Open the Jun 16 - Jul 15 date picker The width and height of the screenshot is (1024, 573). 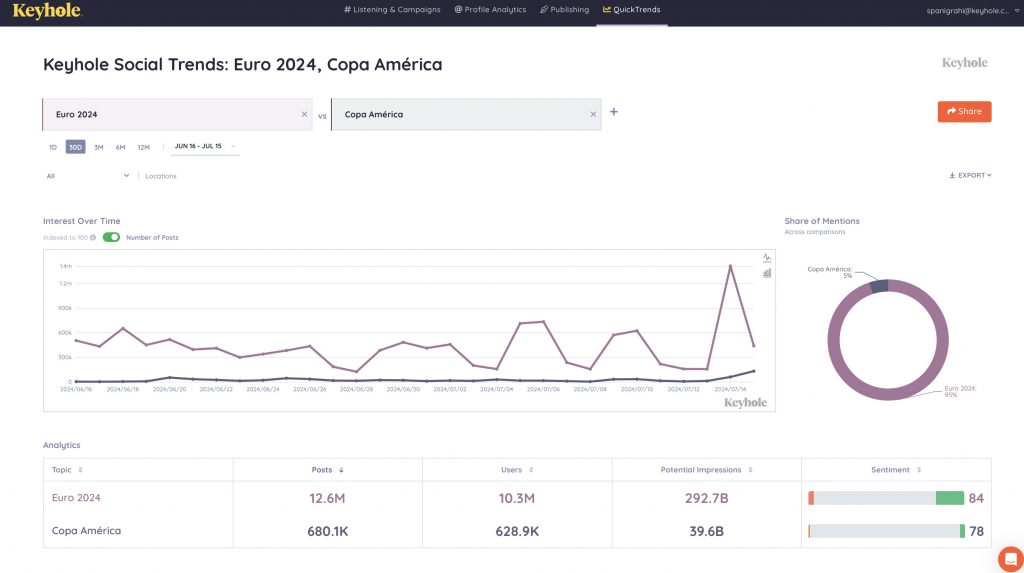click(204, 146)
